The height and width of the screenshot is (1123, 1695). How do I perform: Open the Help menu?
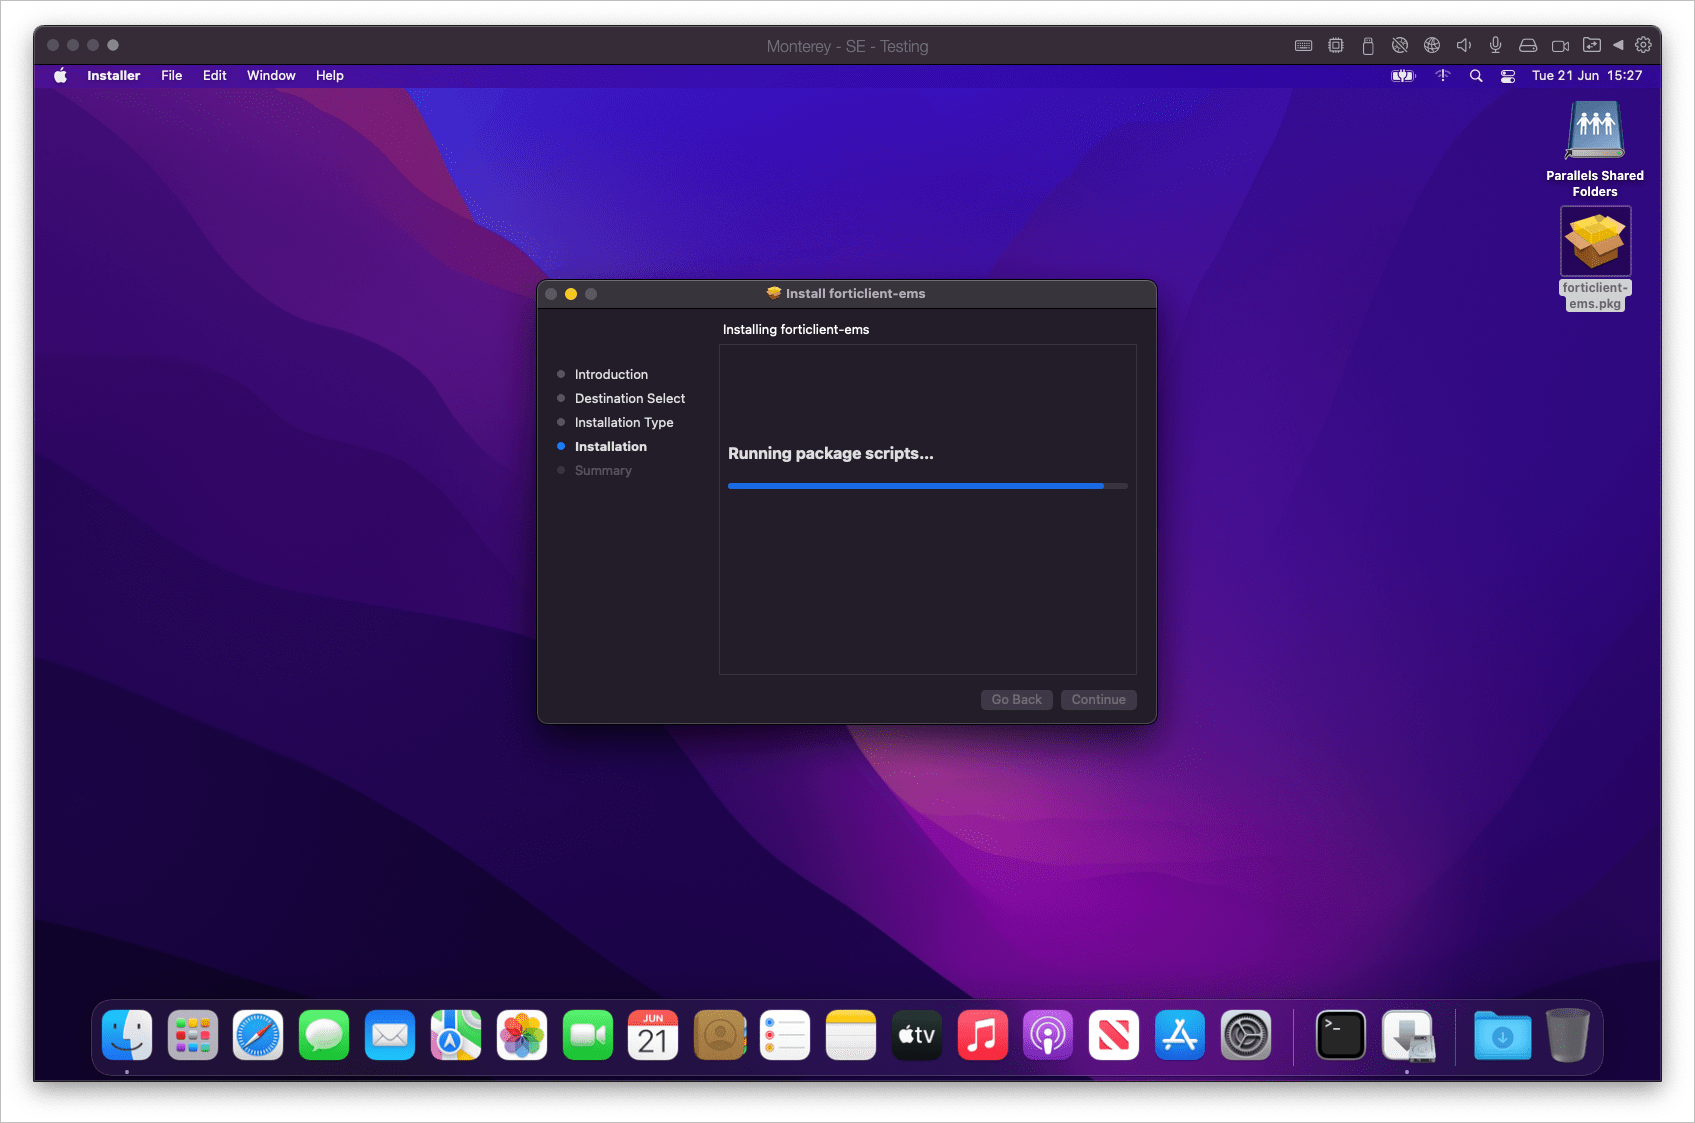click(330, 76)
